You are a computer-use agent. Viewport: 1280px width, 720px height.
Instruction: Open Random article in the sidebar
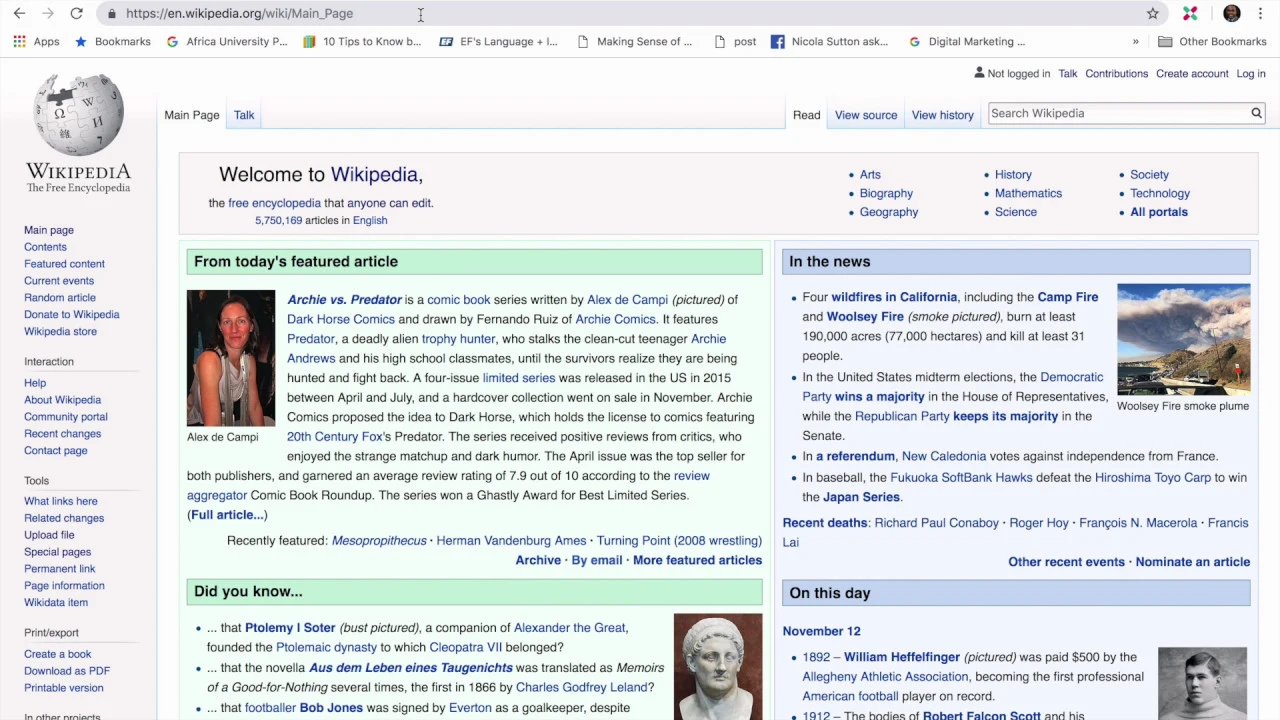(x=60, y=298)
